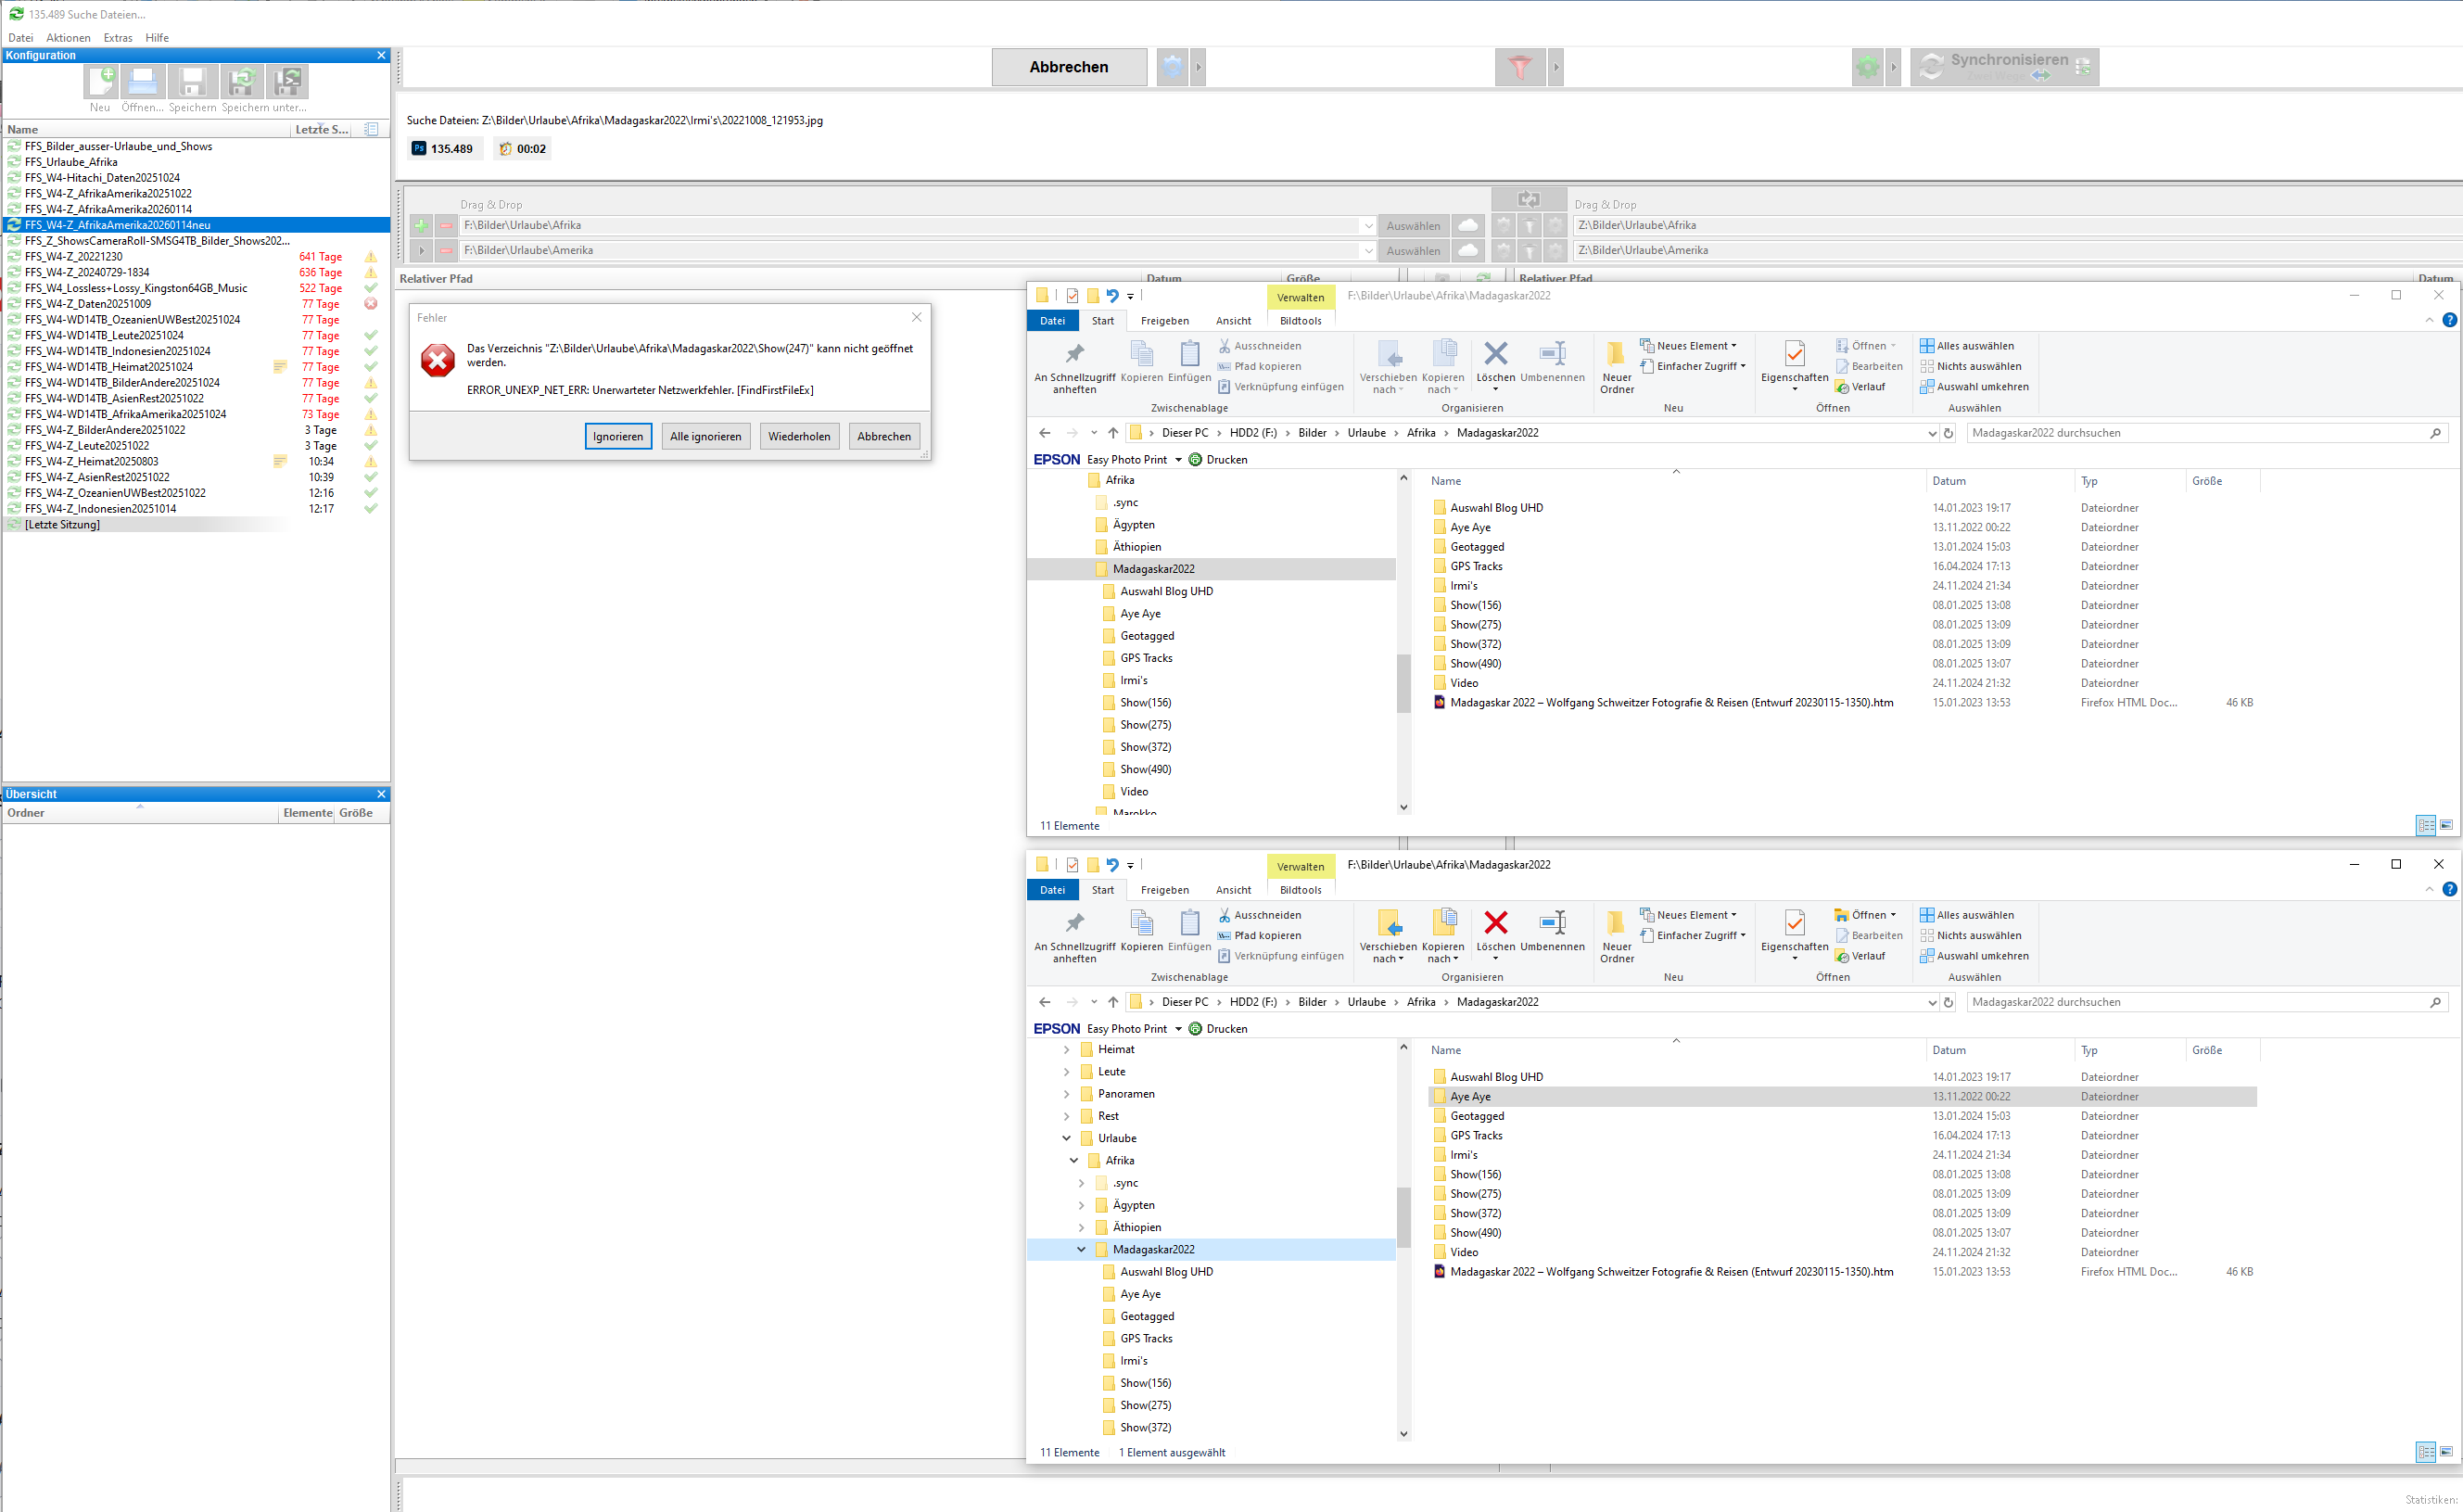Click Auswahl umkehren in lower Explorer
This screenshot has height=1512, width=2463.
(1974, 956)
